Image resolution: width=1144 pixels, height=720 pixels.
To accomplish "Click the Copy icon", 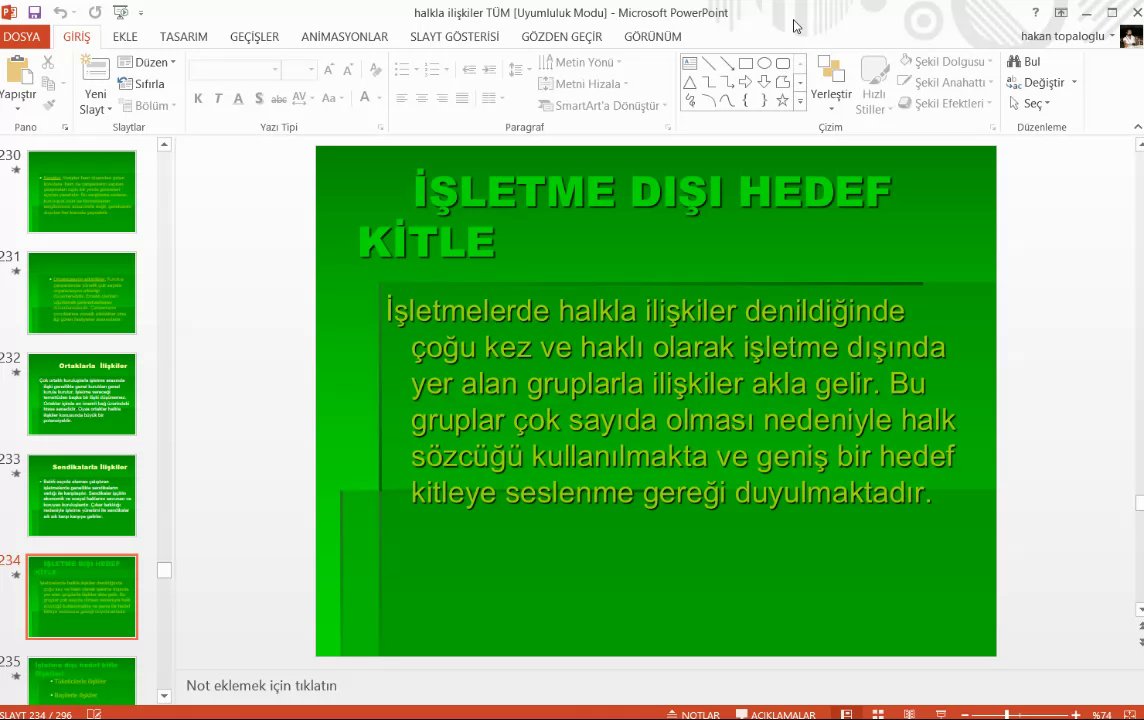I will (48, 83).
